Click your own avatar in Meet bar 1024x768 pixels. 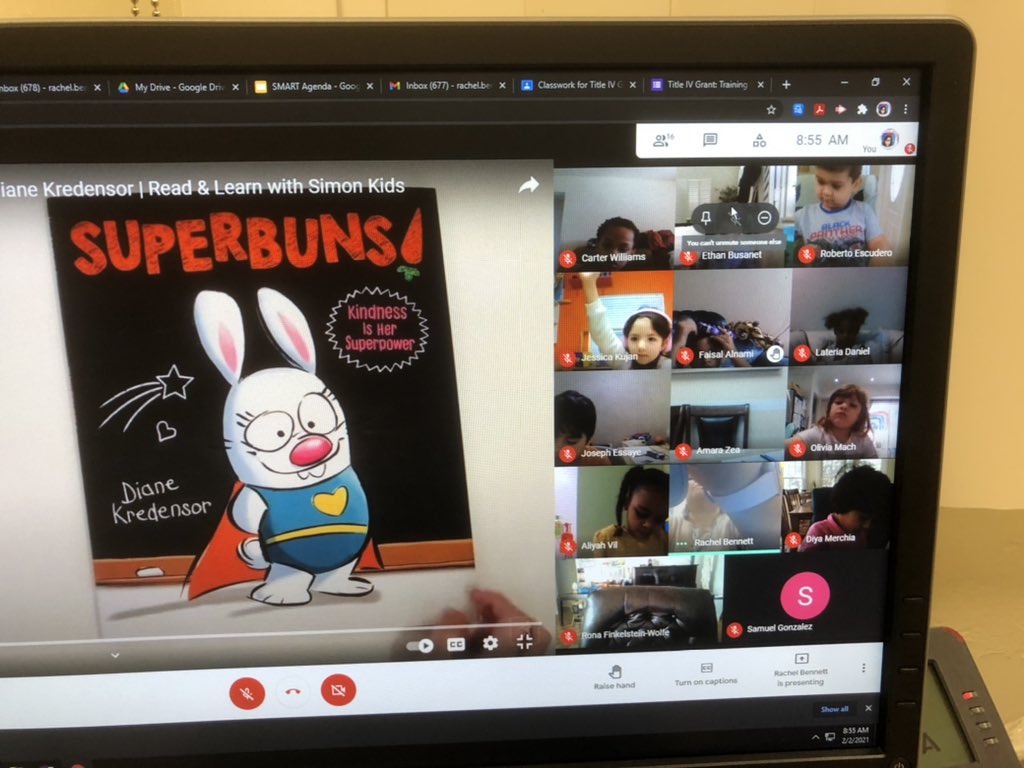pos(889,139)
